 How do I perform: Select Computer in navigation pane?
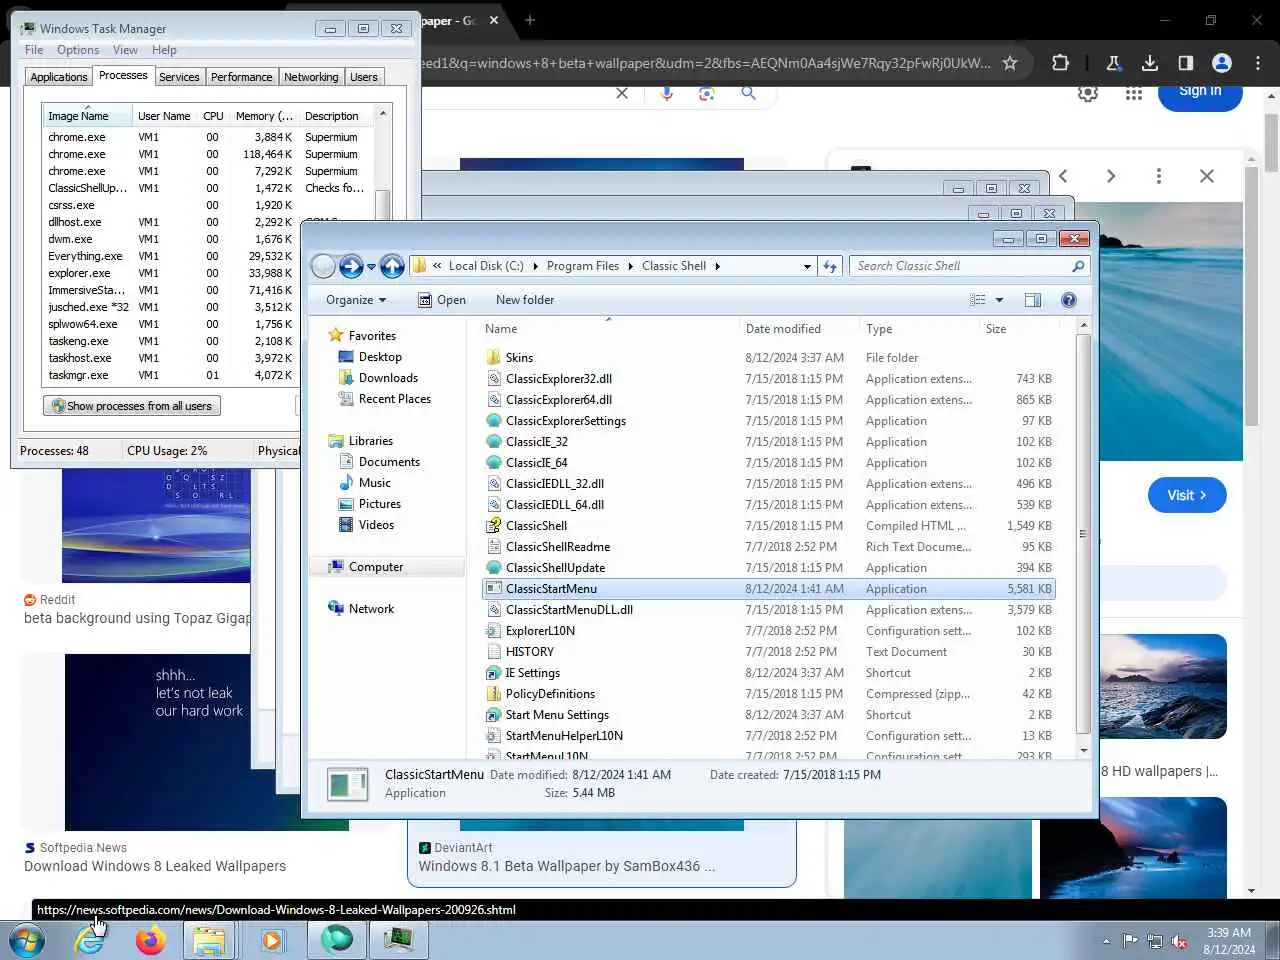tap(376, 567)
